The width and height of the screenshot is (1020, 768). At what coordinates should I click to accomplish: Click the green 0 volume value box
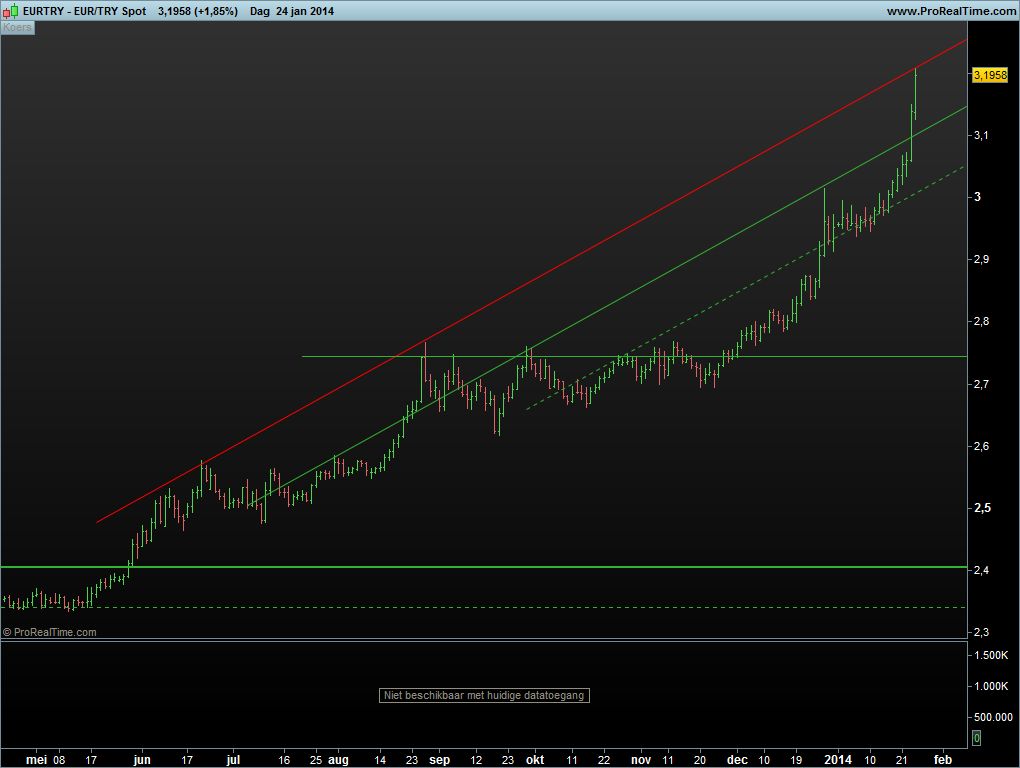(x=976, y=738)
